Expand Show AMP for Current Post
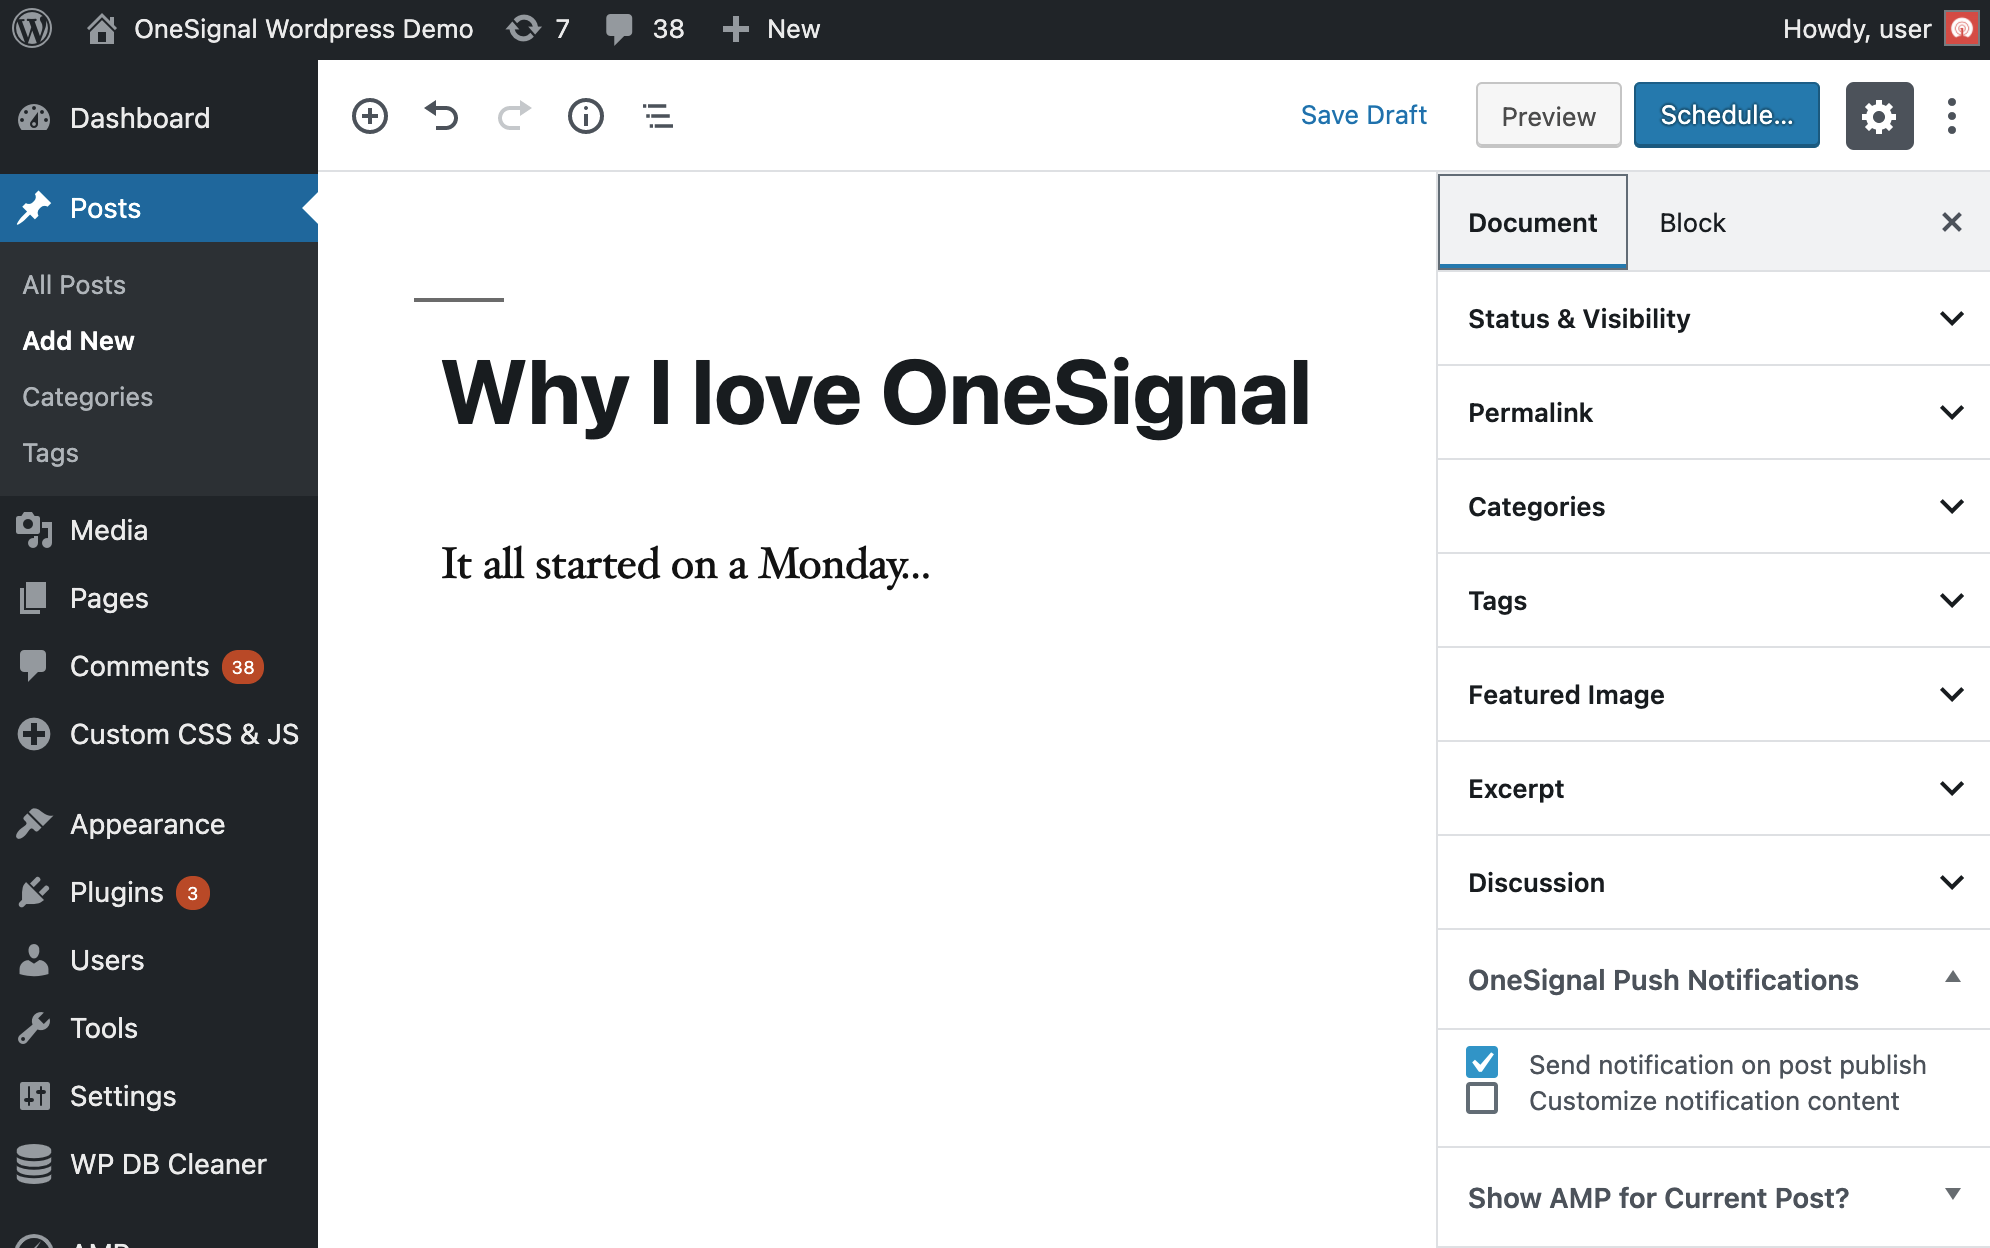1990x1248 pixels. coord(1713,1197)
